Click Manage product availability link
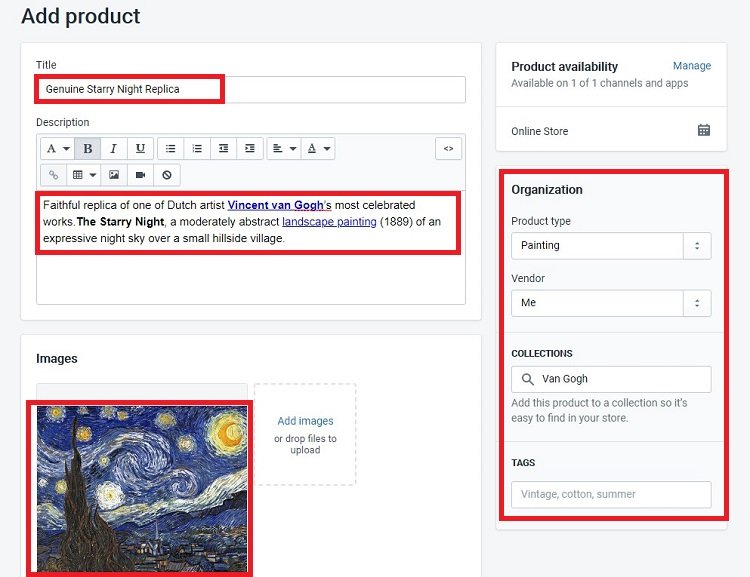This screenshot has height=577, width=750. 692,66
